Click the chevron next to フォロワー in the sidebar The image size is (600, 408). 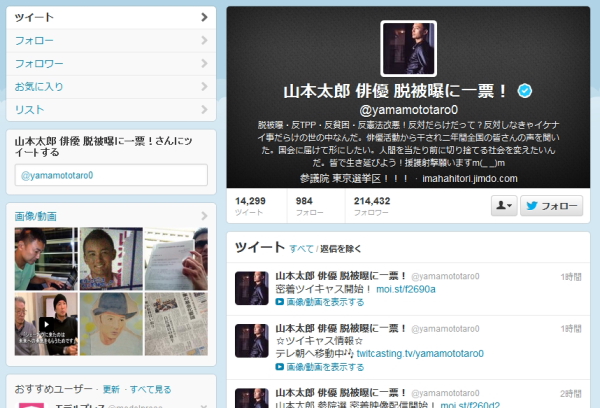[204, 63]
